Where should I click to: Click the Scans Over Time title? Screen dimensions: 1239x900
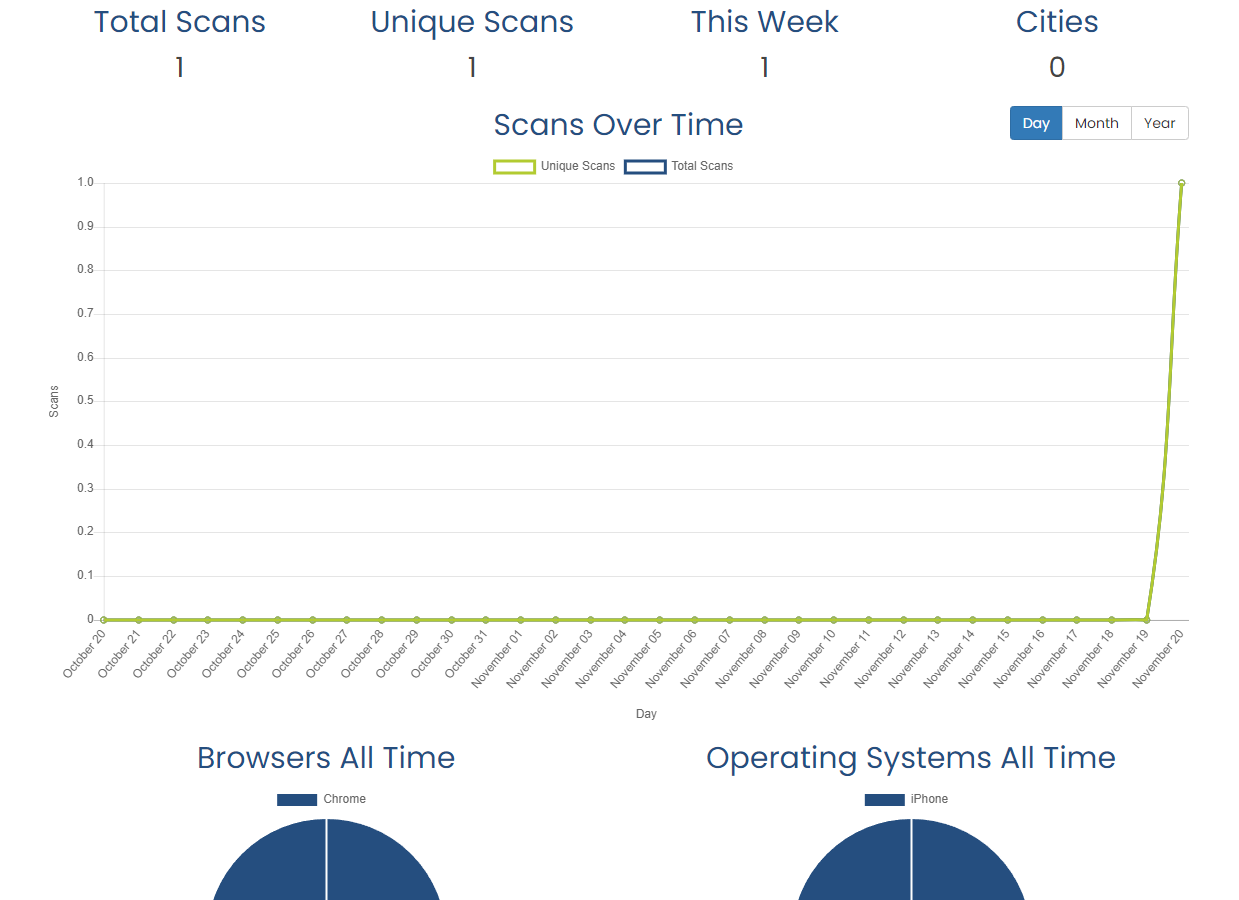[618, 125]
